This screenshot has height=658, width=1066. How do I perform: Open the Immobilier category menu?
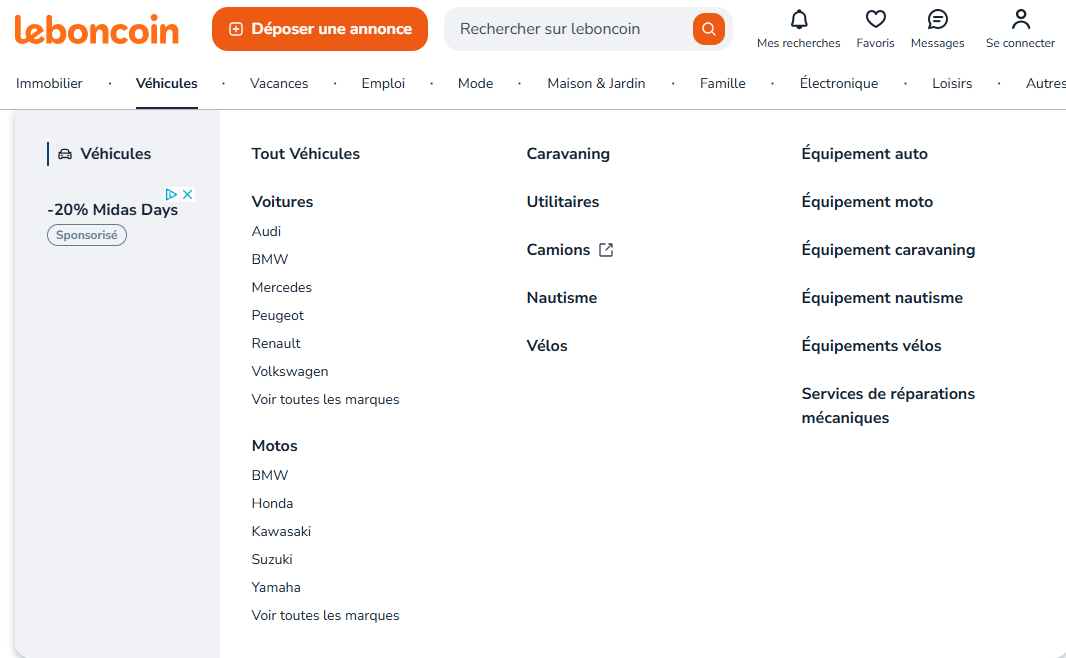49,83
